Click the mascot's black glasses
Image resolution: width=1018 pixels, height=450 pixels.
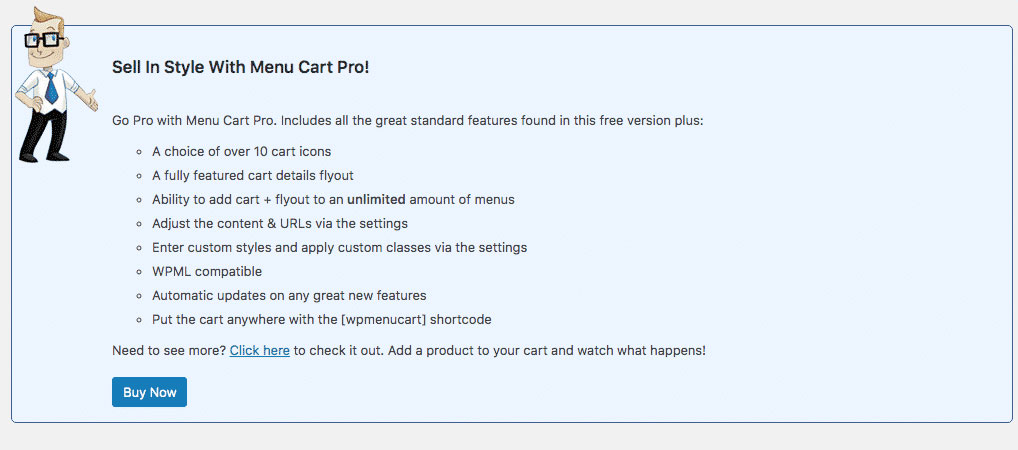[x=44, y=41]
